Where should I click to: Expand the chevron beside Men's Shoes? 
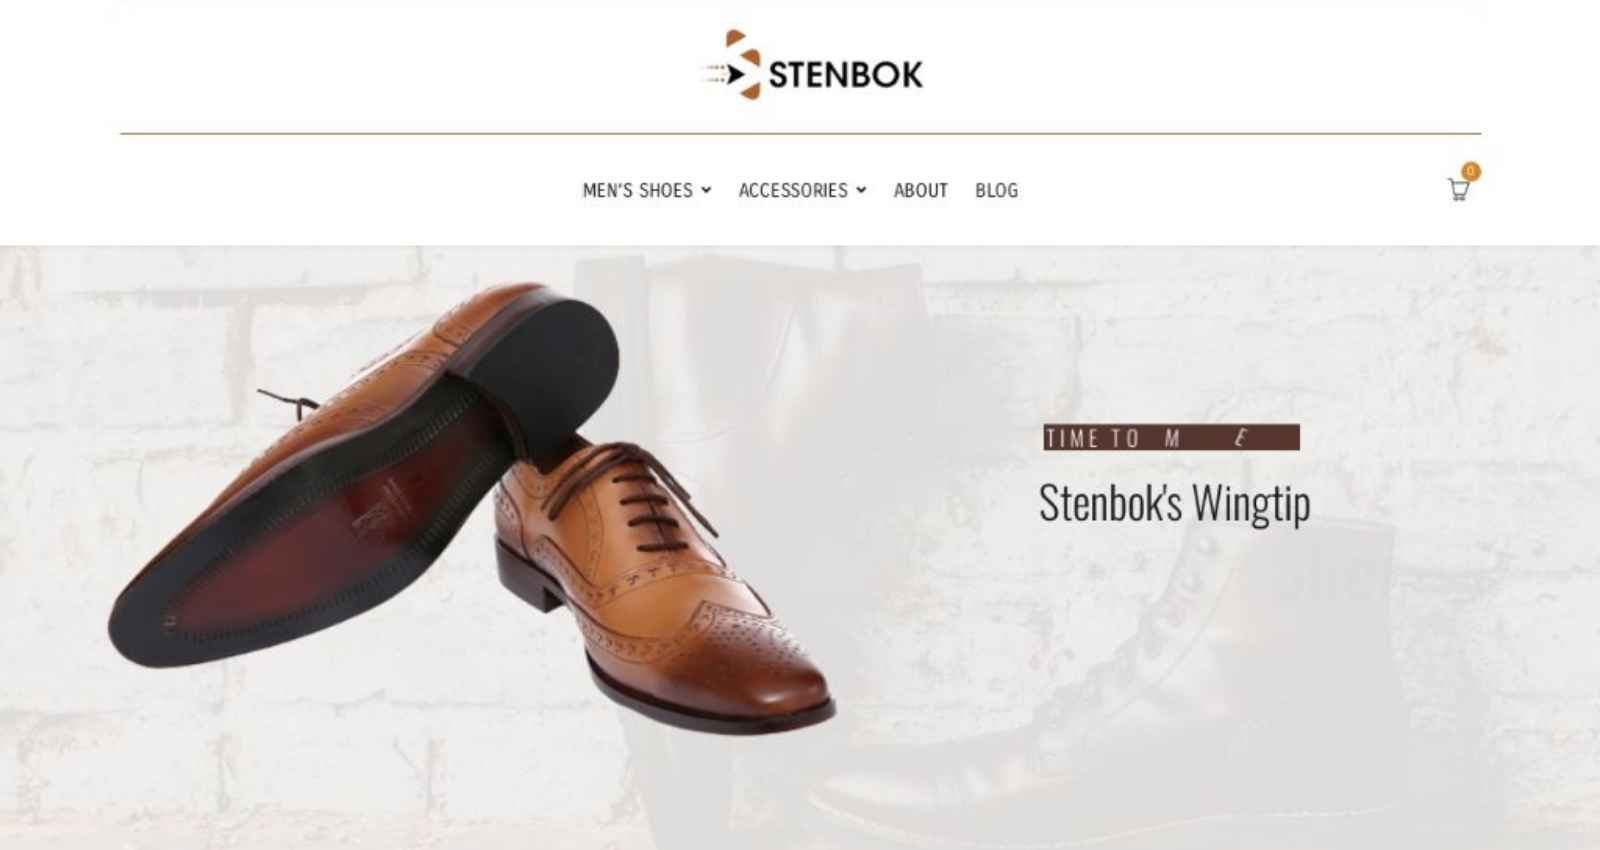pyautogui.click(x=706, y=190)
